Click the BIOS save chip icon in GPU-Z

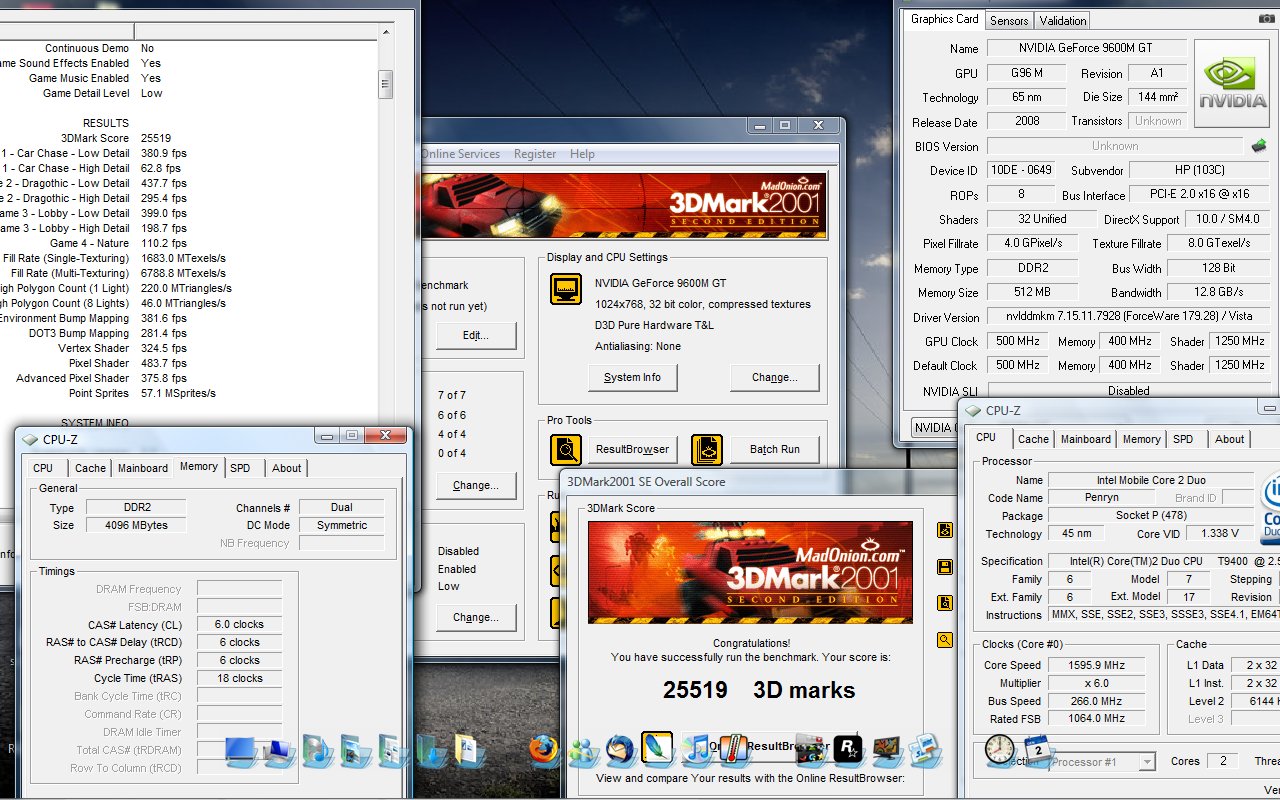click(x=1259, y=146)
